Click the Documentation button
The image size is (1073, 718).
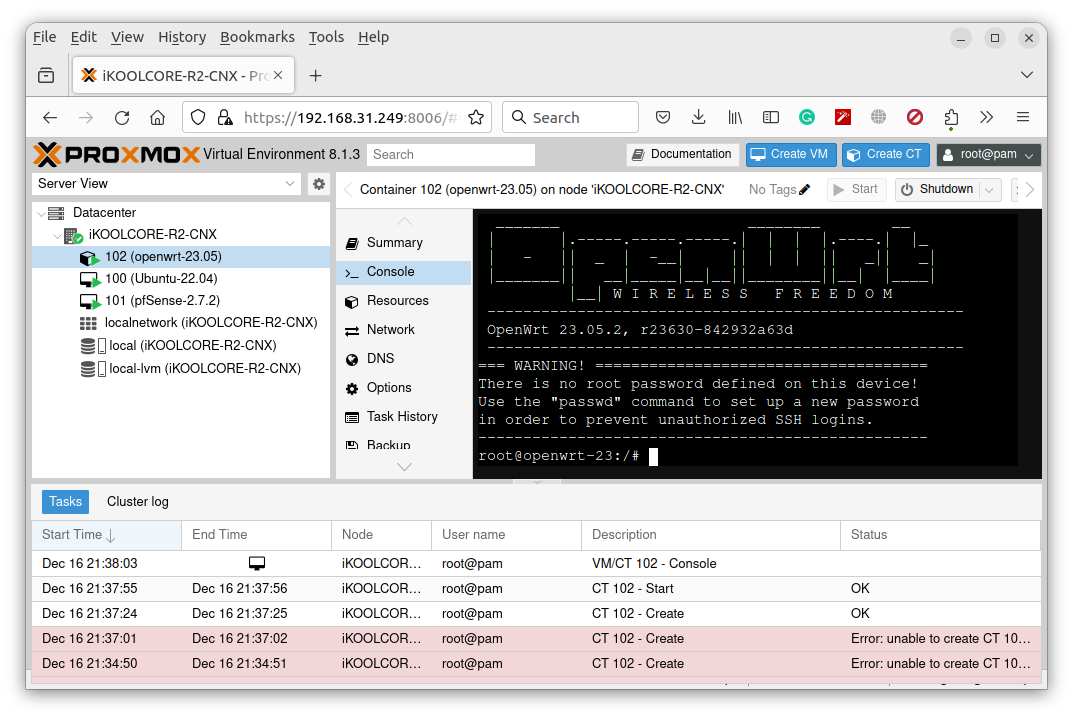(x=682, y=155)
